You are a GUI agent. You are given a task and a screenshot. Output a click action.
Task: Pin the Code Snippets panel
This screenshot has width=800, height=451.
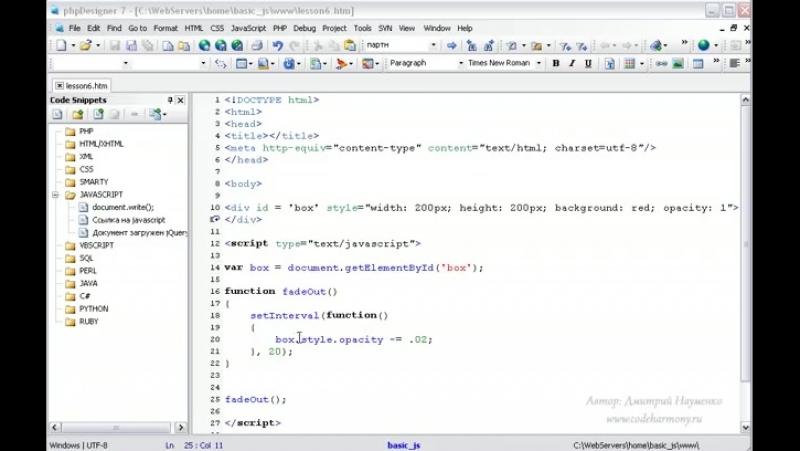click(x=170, y=100)
